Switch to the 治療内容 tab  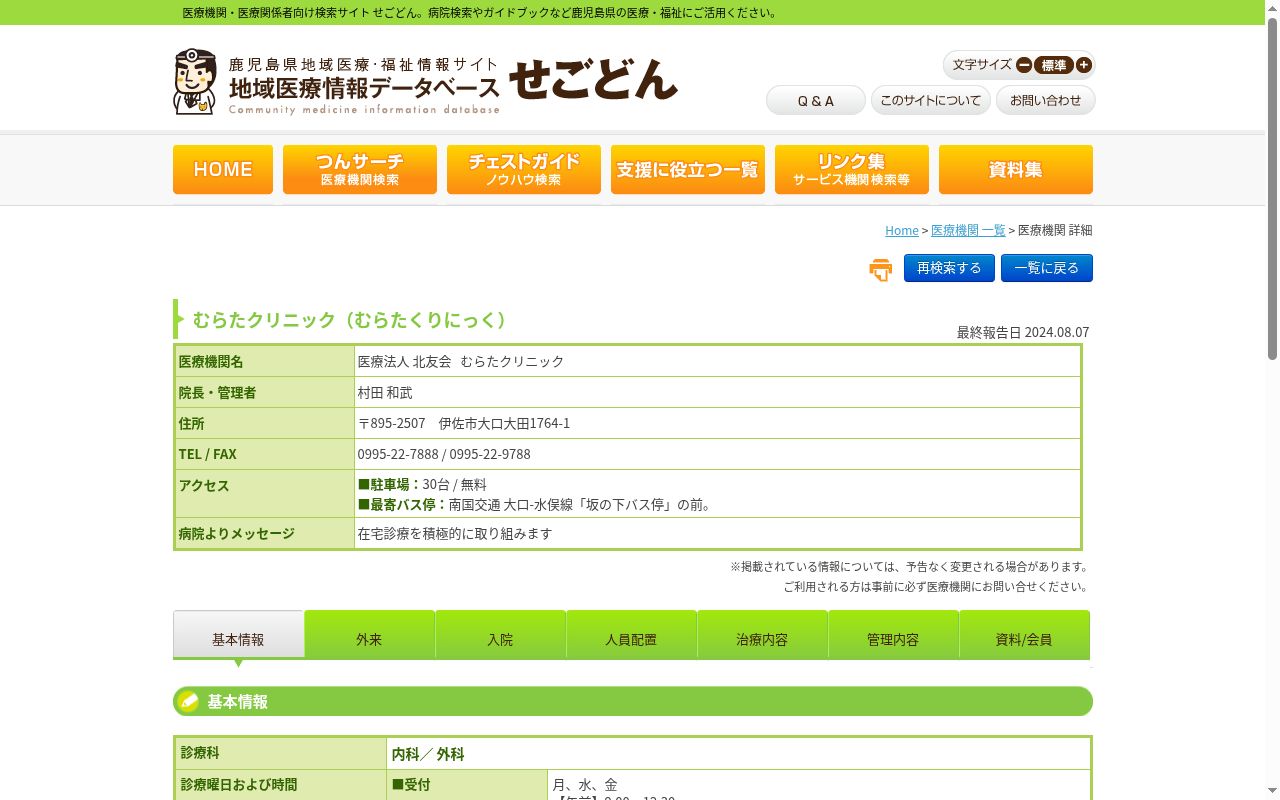762,635
